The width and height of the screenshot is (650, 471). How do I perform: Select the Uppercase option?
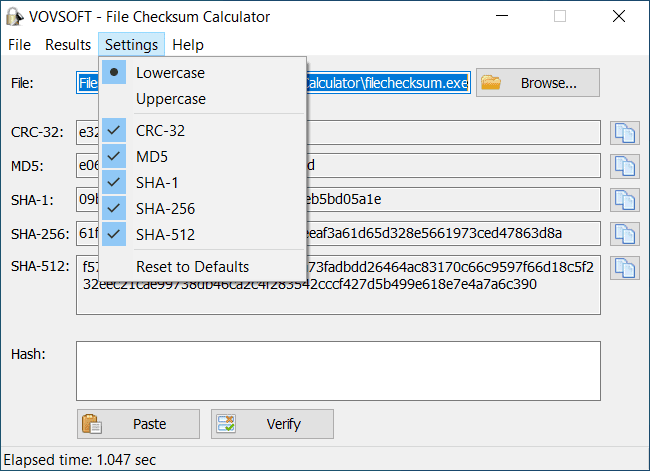point(203,99)
